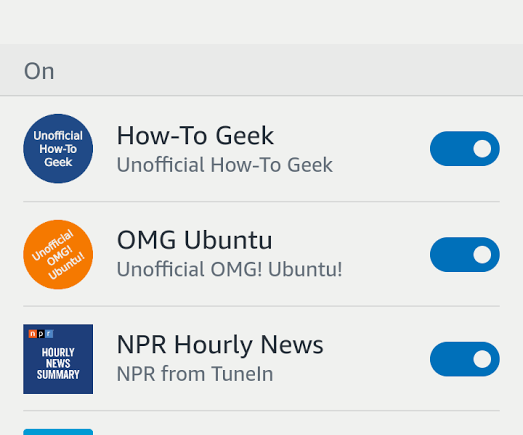Select the partially visible blue icon at bottom
The height and width of the screenshot is (435, 523).
pos(58,432)
